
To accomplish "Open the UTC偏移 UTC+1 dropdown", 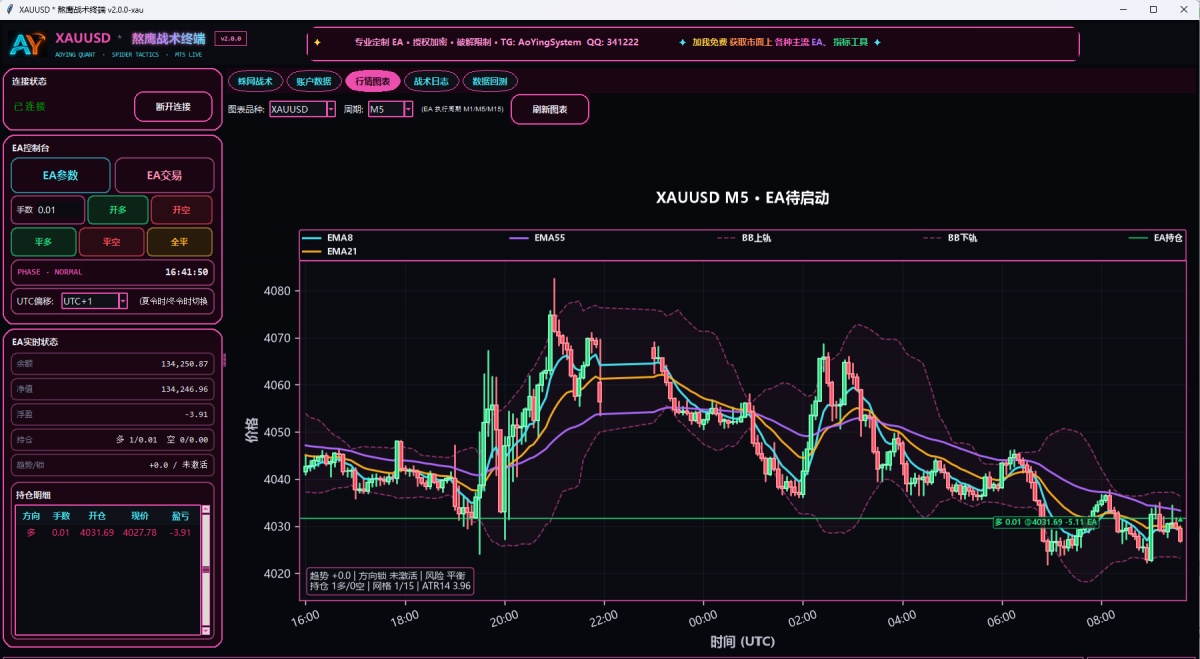I will (x=95, y=301).
